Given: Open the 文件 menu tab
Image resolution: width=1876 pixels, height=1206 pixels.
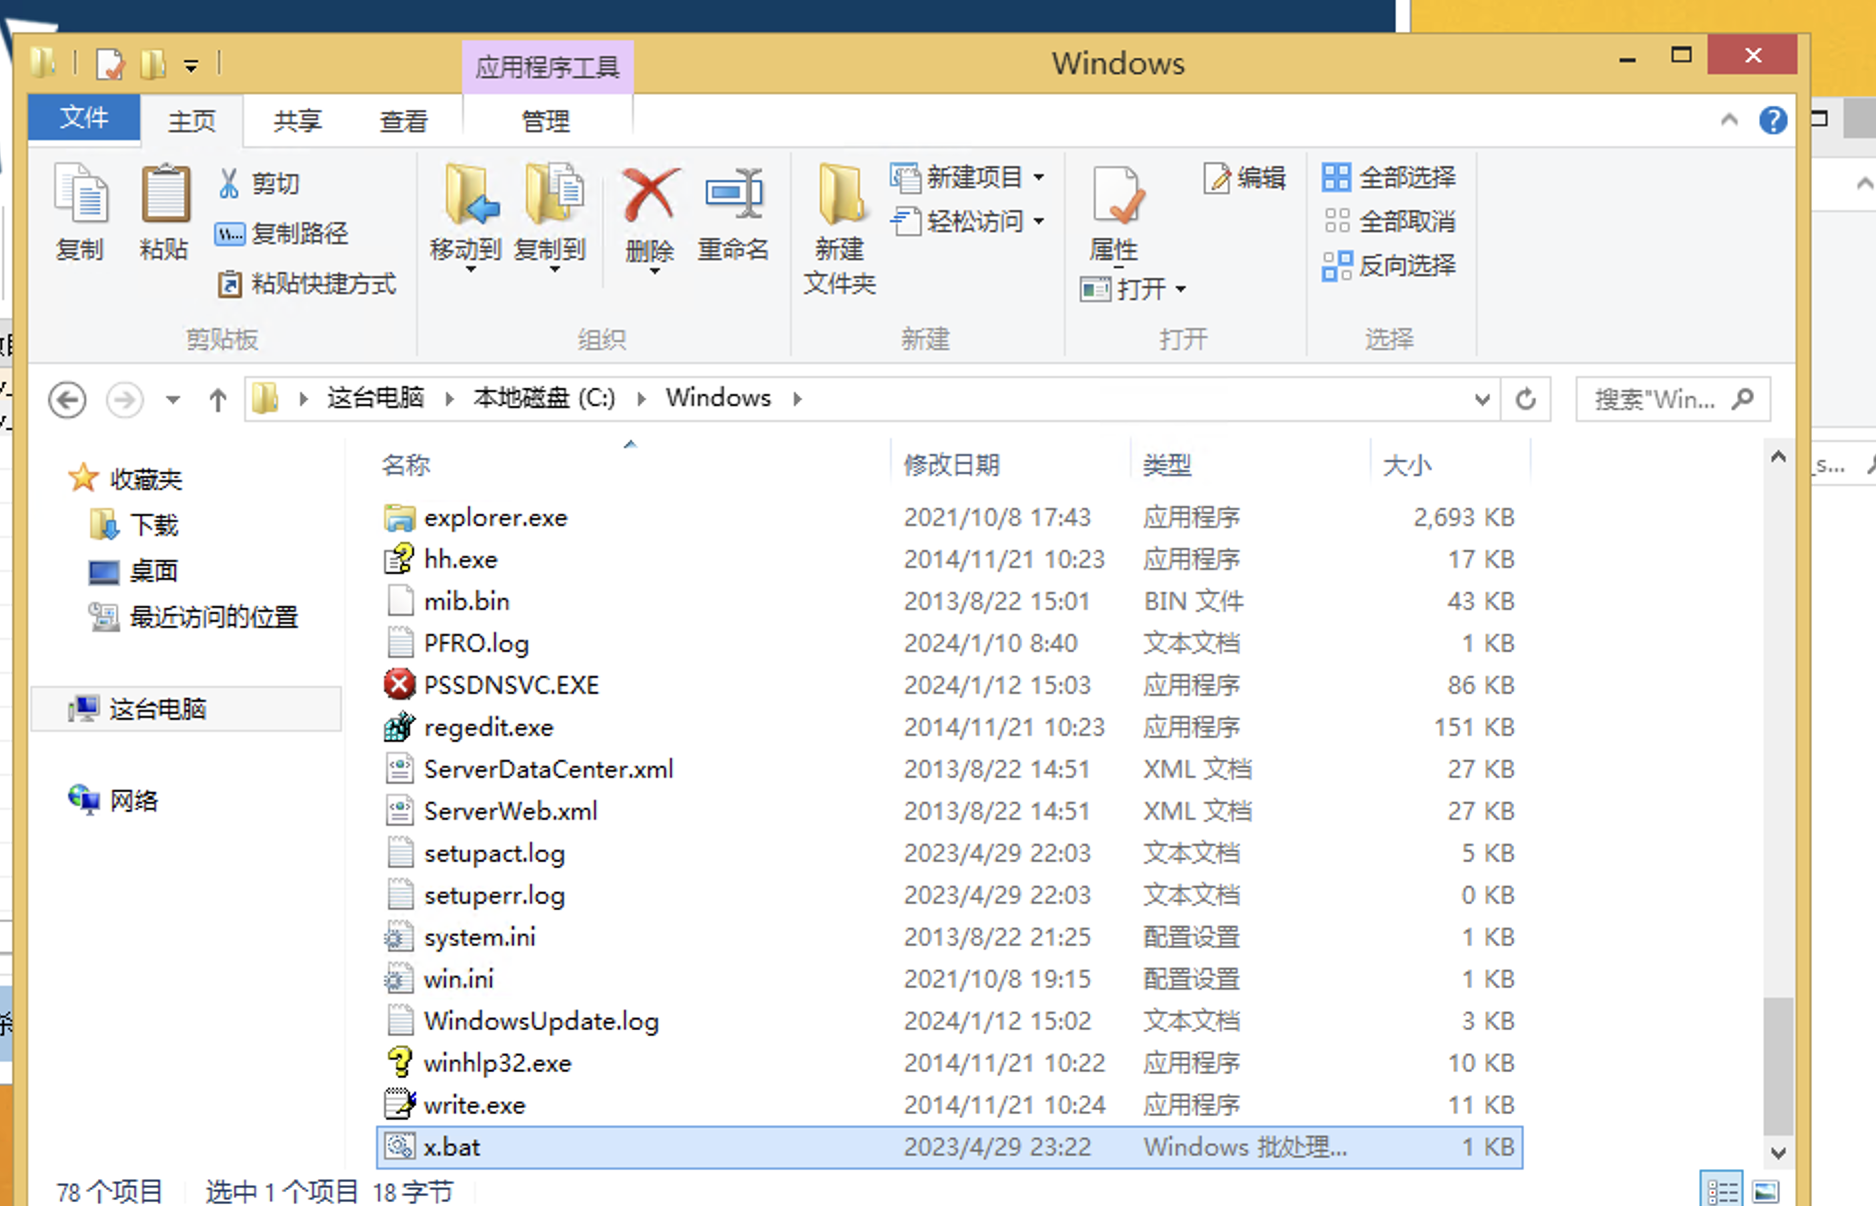Looking at the screenshot, I should pos(84,118).
